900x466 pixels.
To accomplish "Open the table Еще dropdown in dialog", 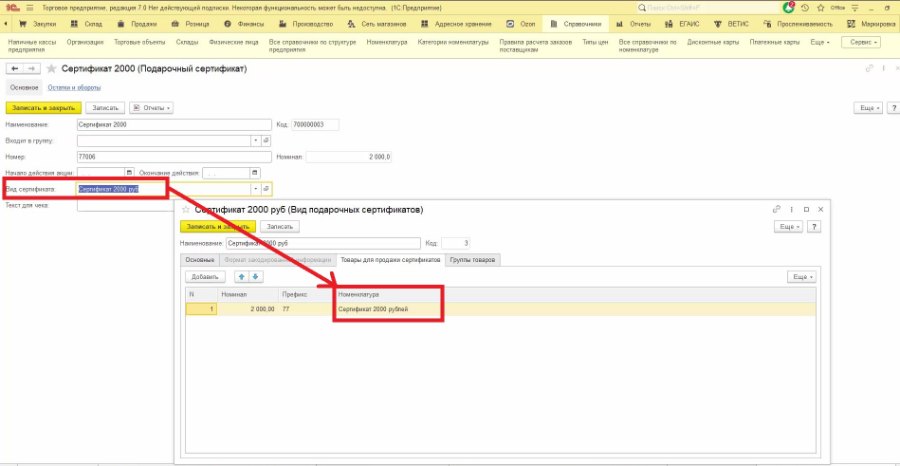I will tap(801, 277).
